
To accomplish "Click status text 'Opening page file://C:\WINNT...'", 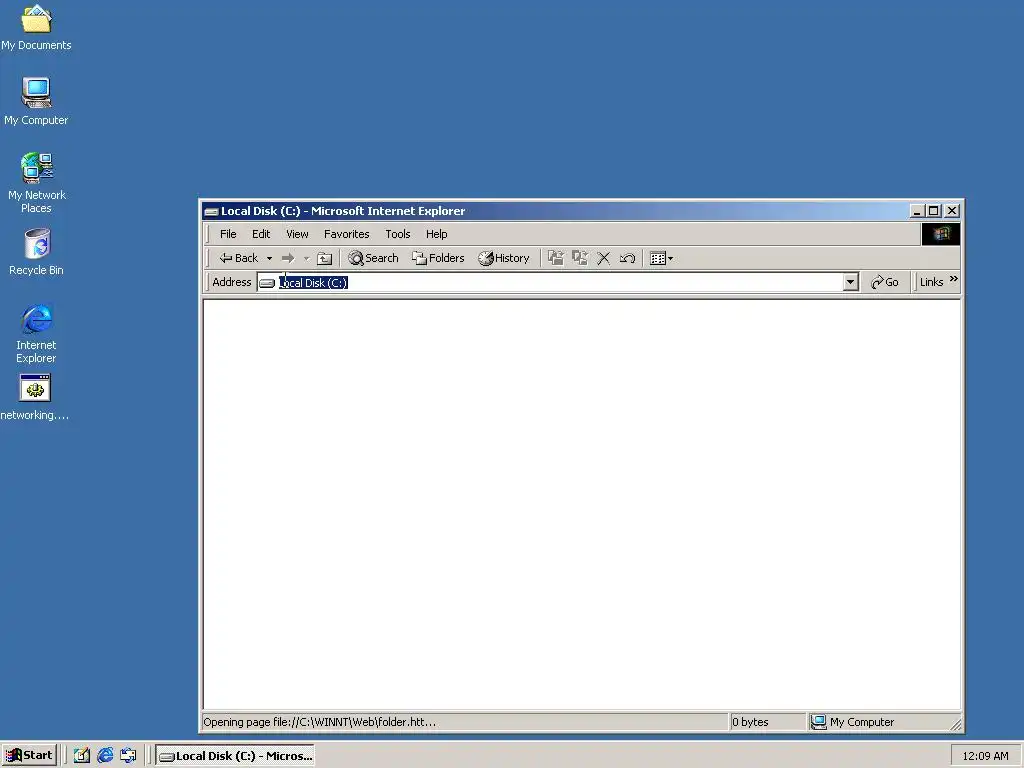I will click(319, 722).
